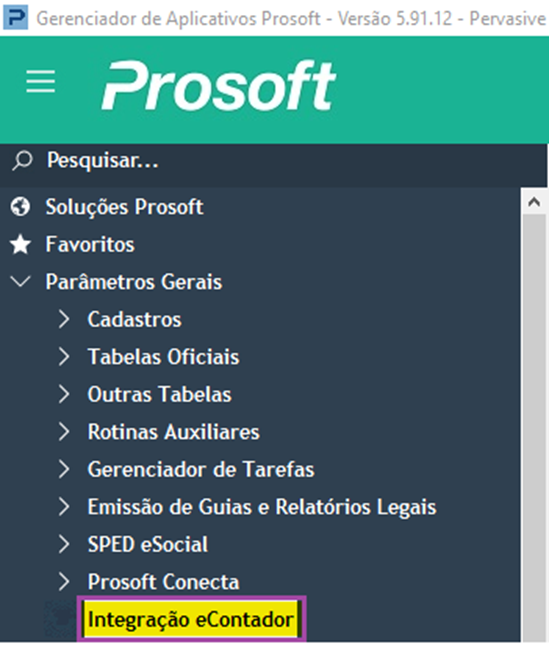
Task: Open Gerenciador de Tarefas item
Action: coord(201,470)
